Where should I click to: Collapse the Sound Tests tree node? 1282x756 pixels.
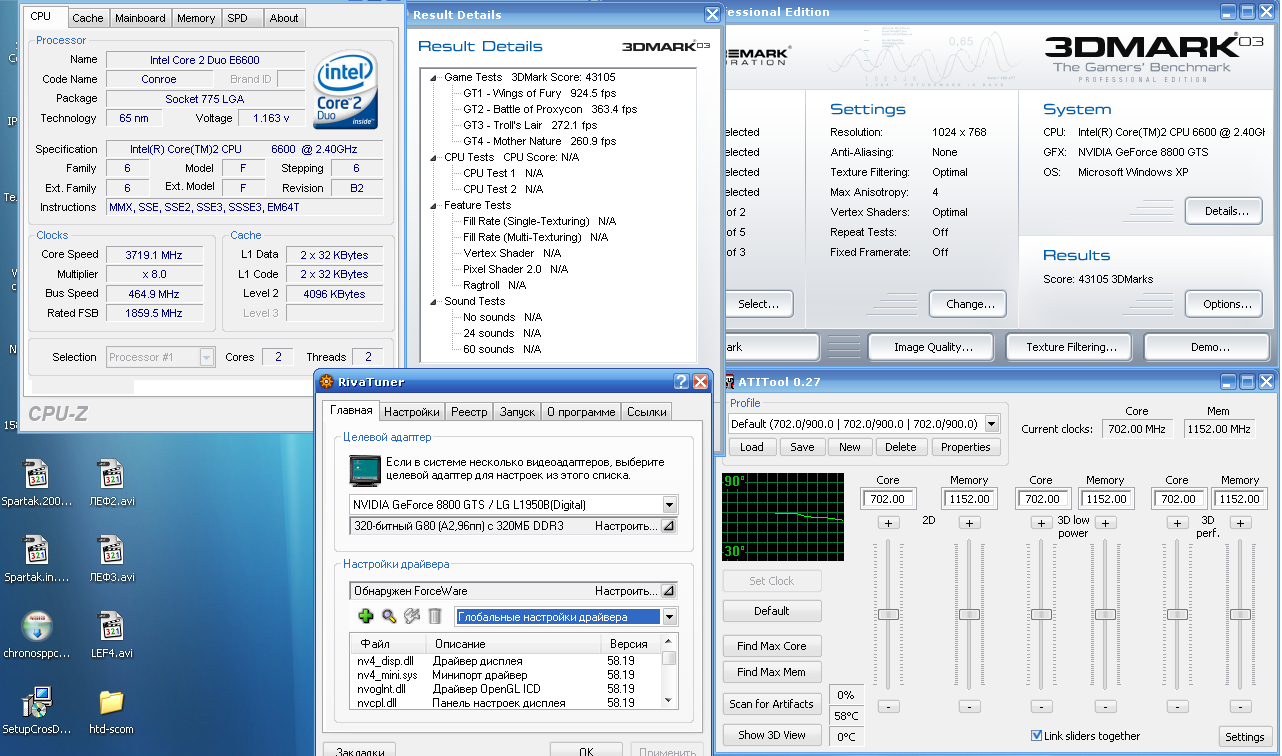[434, 301]
